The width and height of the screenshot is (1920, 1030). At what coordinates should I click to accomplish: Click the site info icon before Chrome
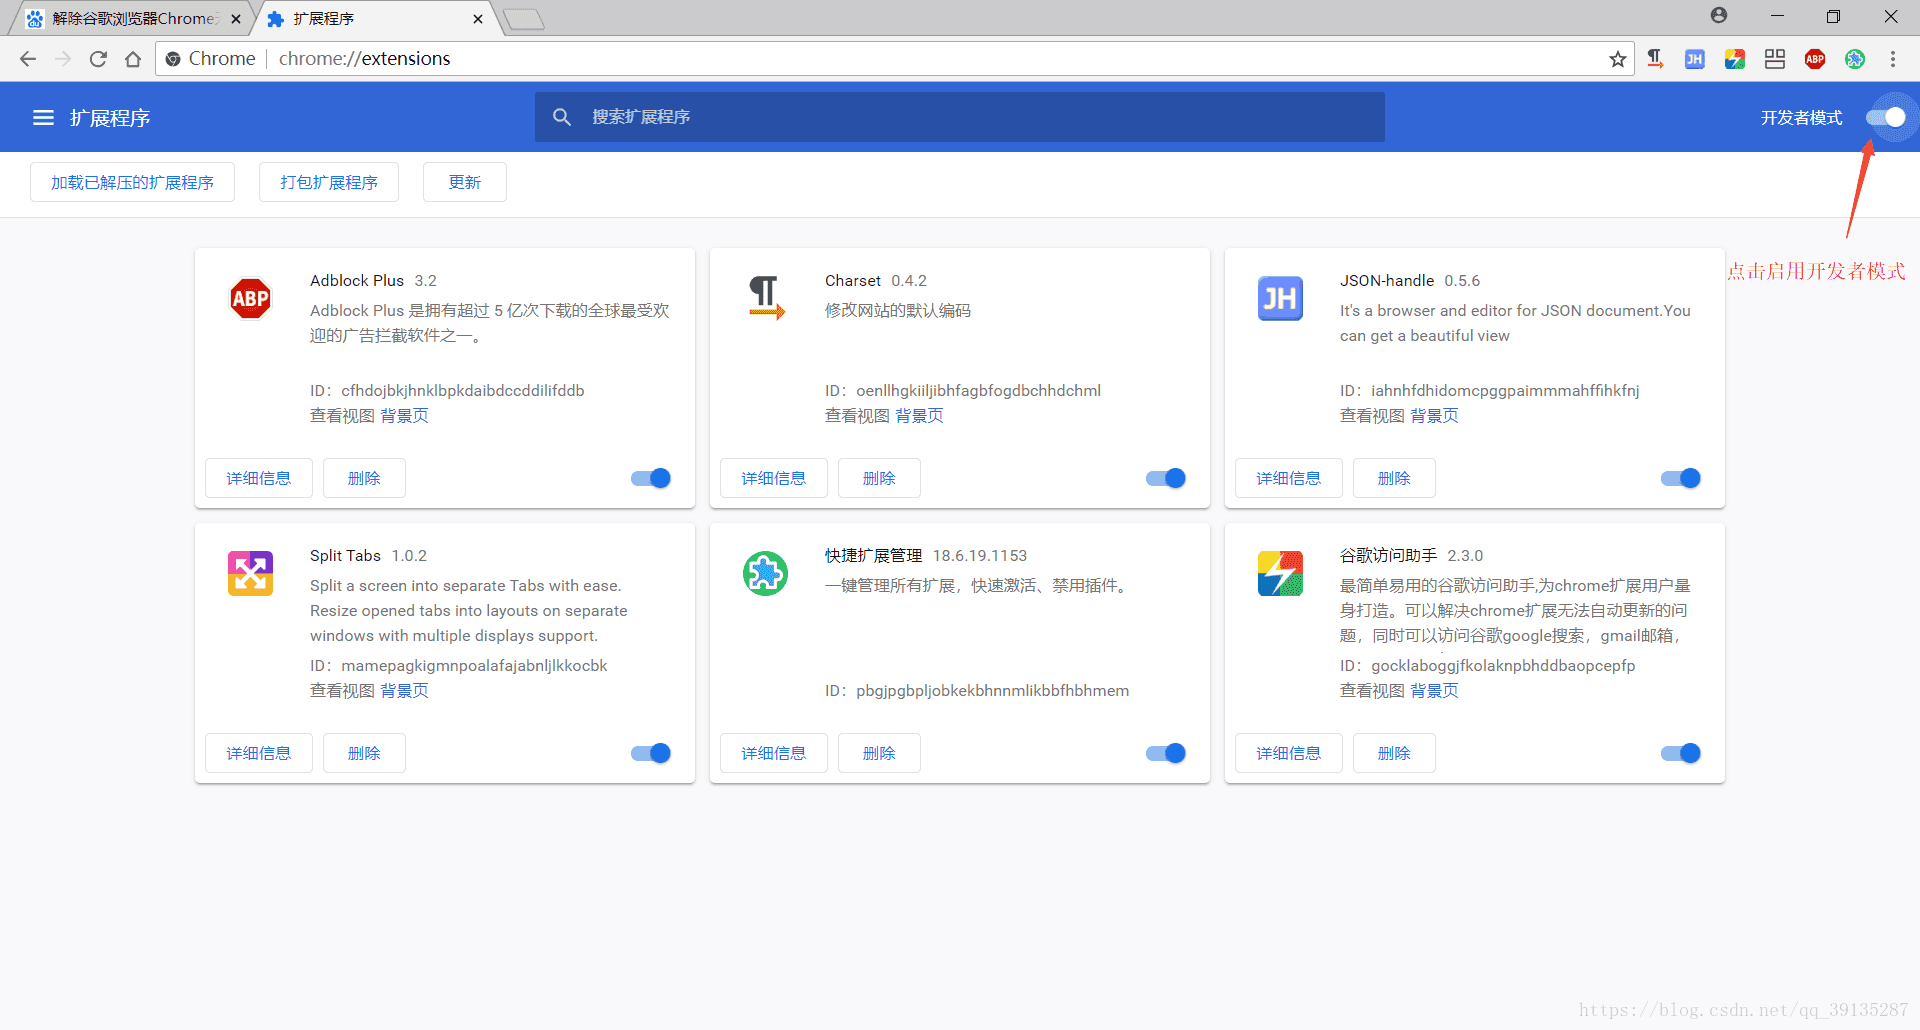(x=173, y=59)
